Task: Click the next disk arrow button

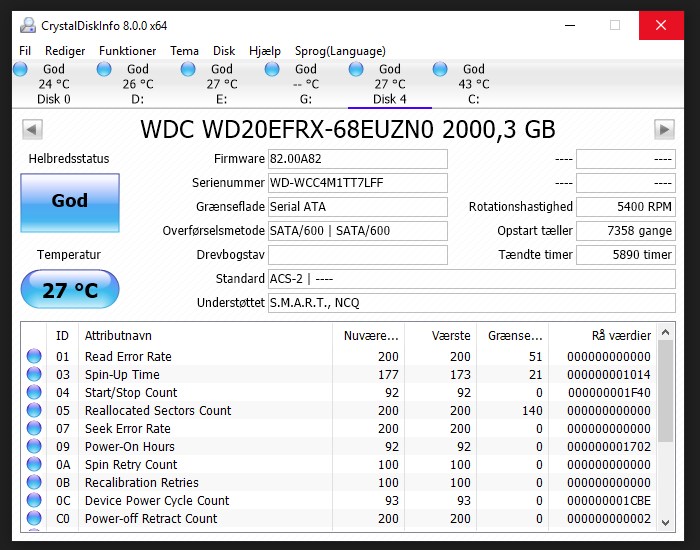Action: tap(664, 130)
